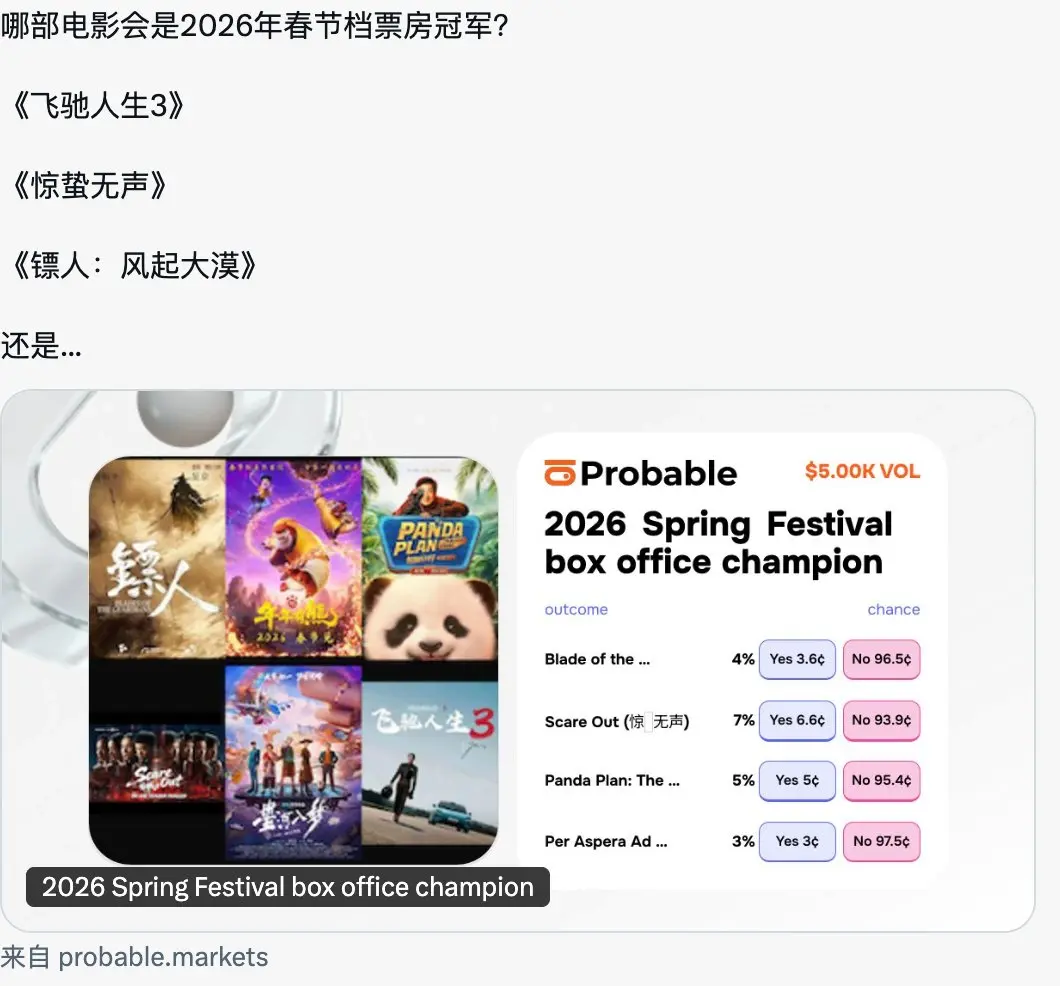Image resolution: width=1060 pixels, height=986 pixels.
Task: Click the $5.00K VOL volume label
Action: (863, 471)
